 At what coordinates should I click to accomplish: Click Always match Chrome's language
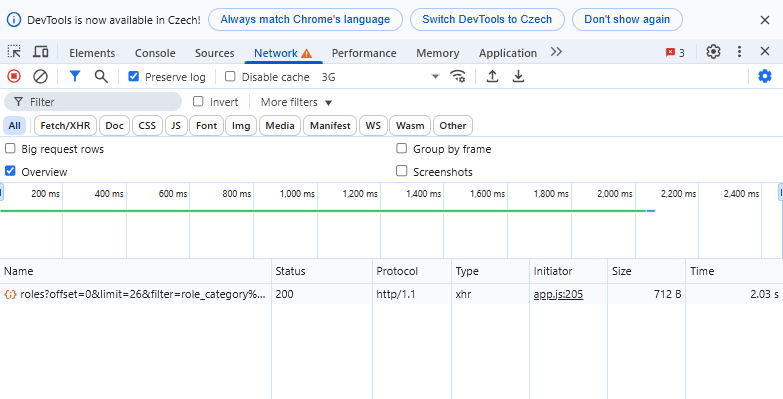pyautogui.click(x=305, y=19)
